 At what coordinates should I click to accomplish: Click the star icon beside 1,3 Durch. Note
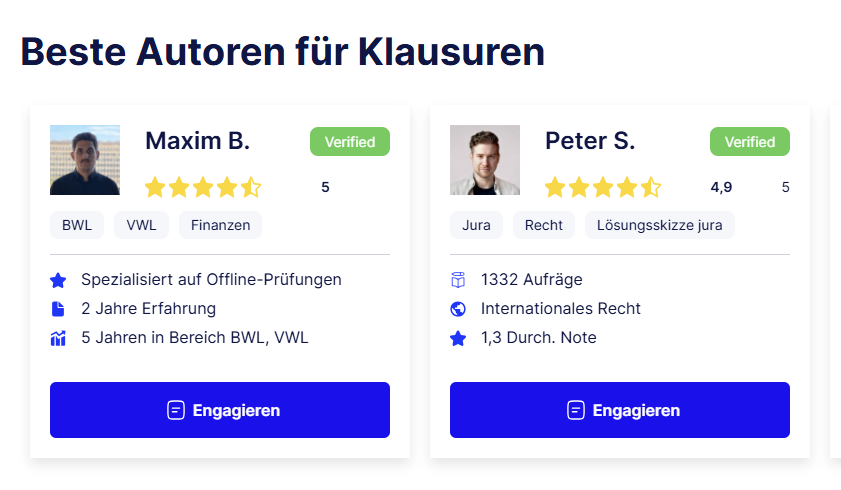point(458,338)
